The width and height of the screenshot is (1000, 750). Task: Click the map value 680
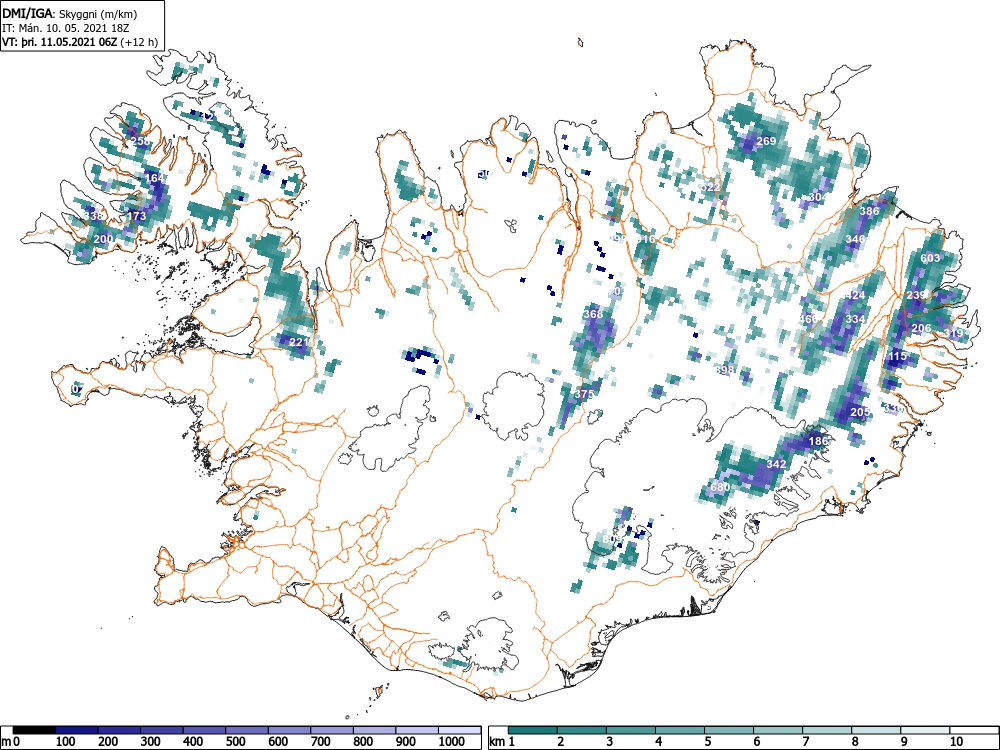719,488
